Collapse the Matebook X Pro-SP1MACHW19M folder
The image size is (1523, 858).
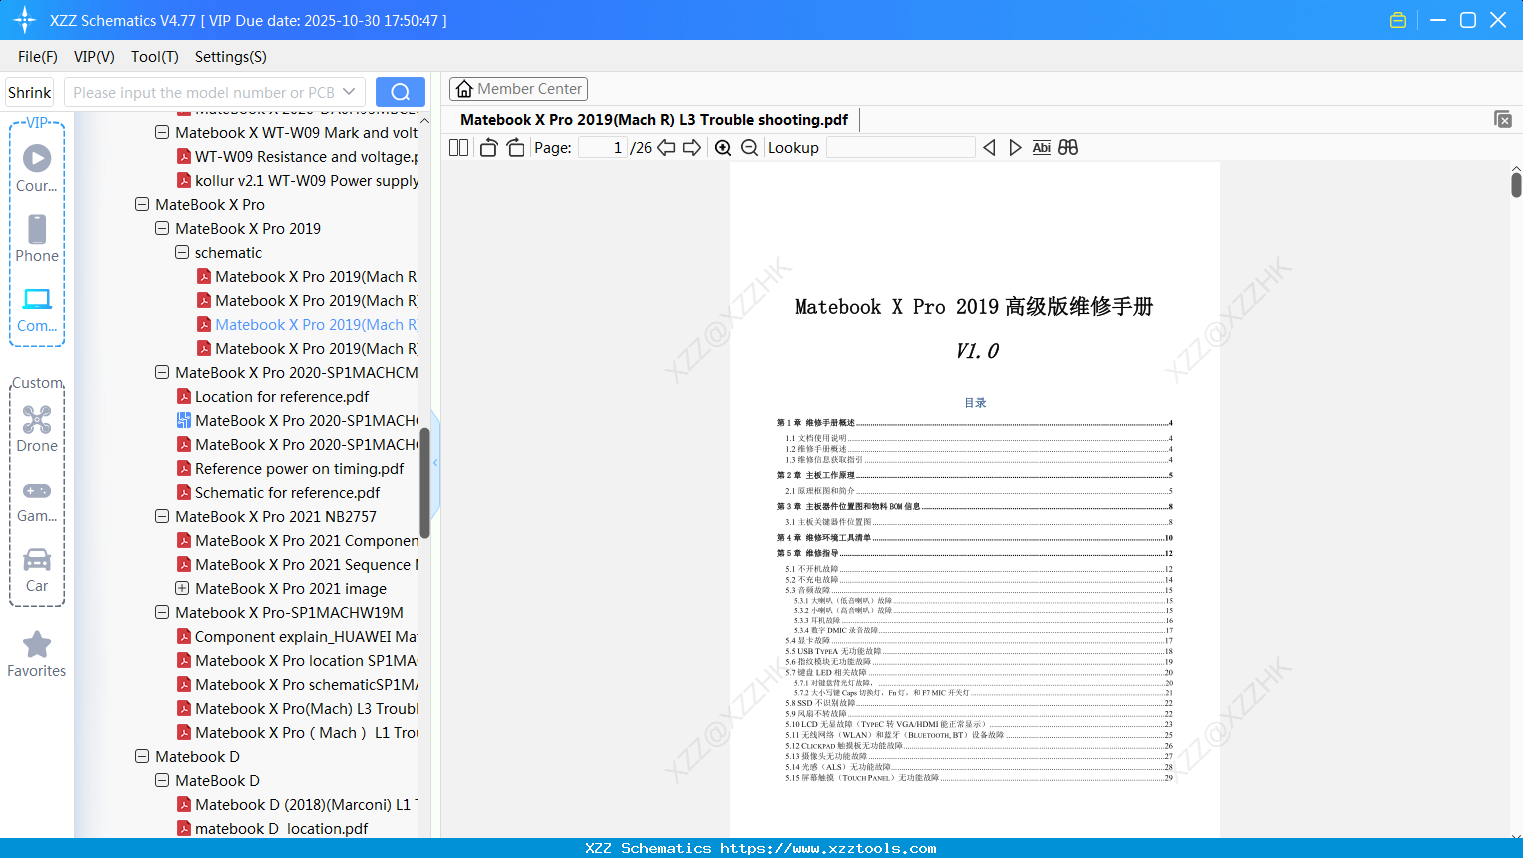click(x=162, y=613)
